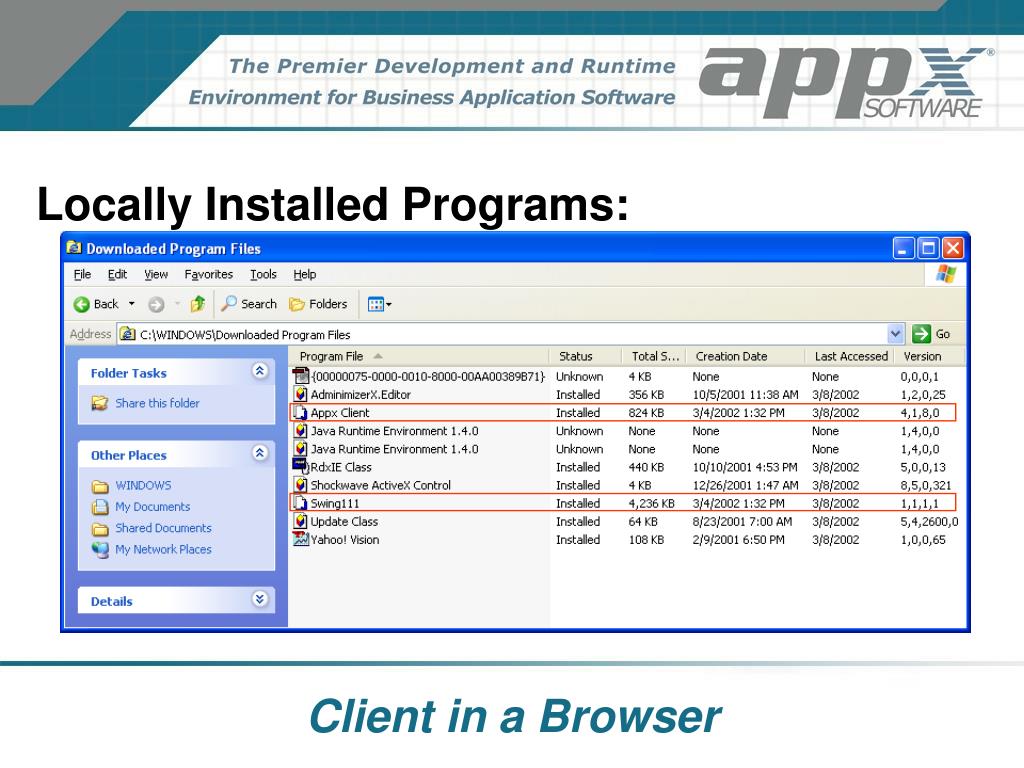Click the My Network Places icon
Screen dimensions: 1024x768
point(100,550)
